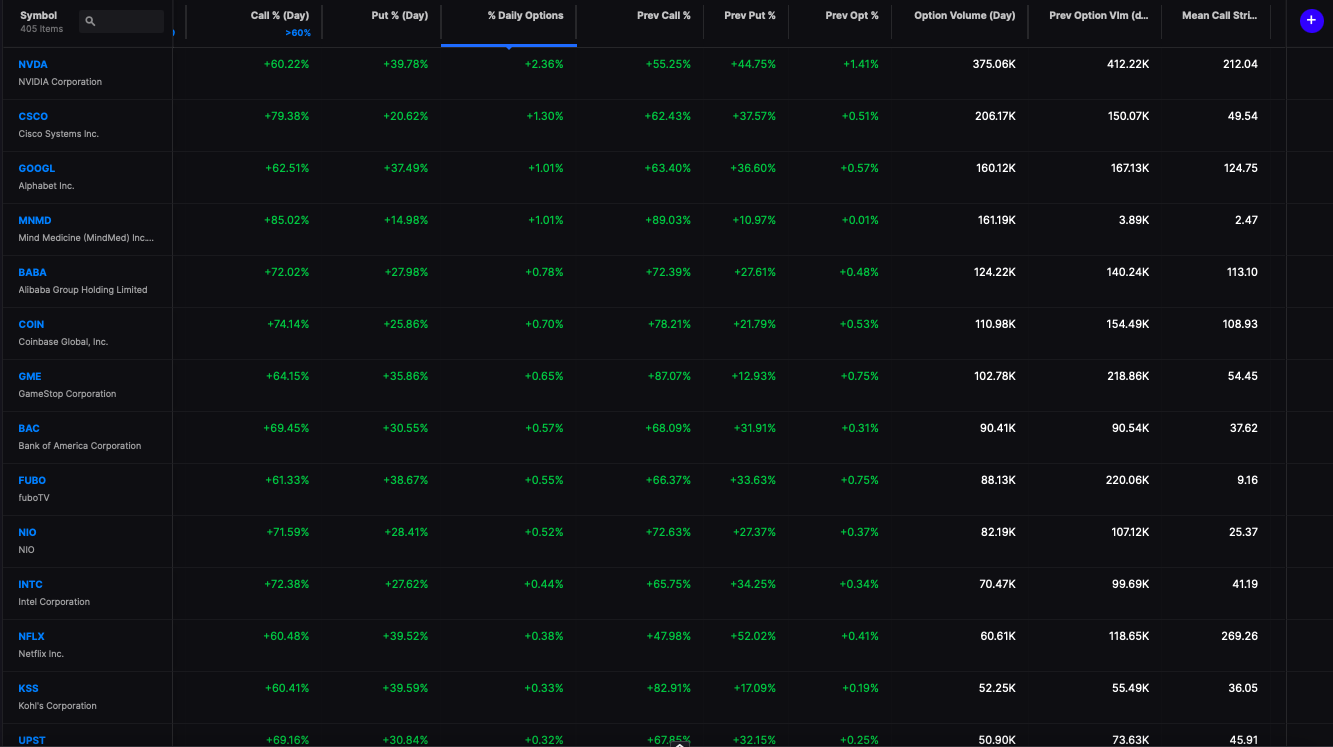Click Intel Corporation company name
The image size is (1333, 747).
click(x=54, y=602)
